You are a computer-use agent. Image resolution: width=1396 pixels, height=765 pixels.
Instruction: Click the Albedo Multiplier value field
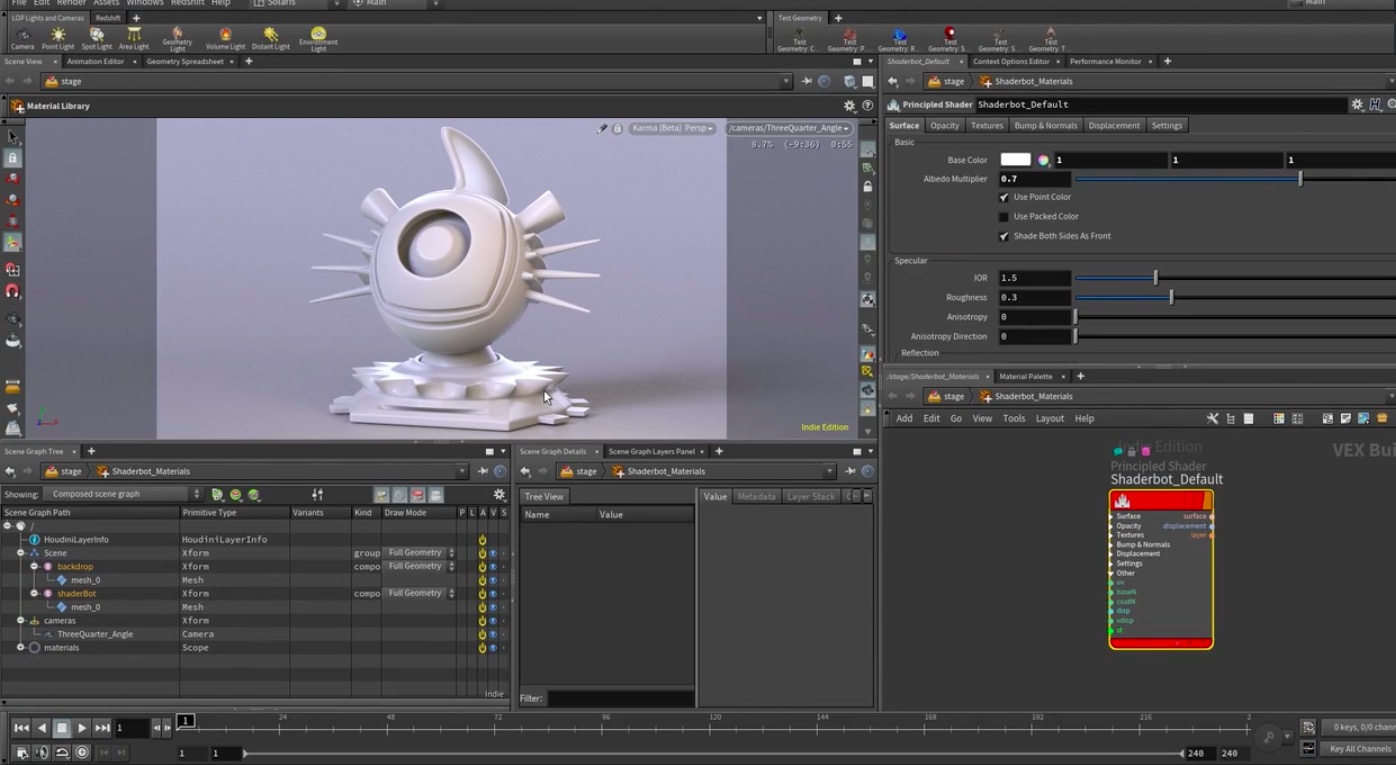(1033, 179)
